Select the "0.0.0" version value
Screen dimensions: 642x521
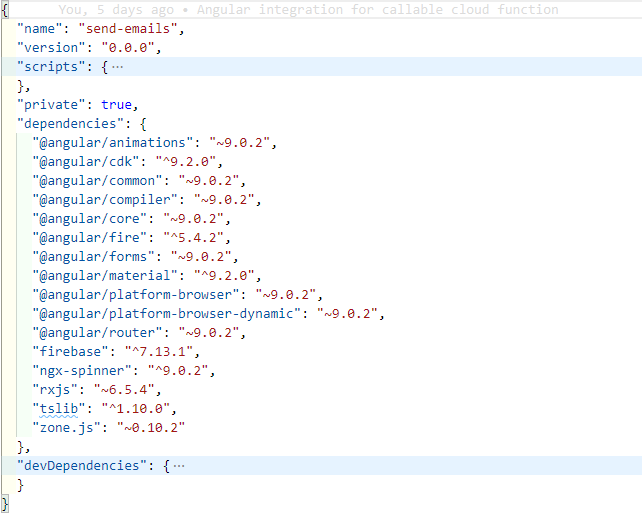(128, 48)
